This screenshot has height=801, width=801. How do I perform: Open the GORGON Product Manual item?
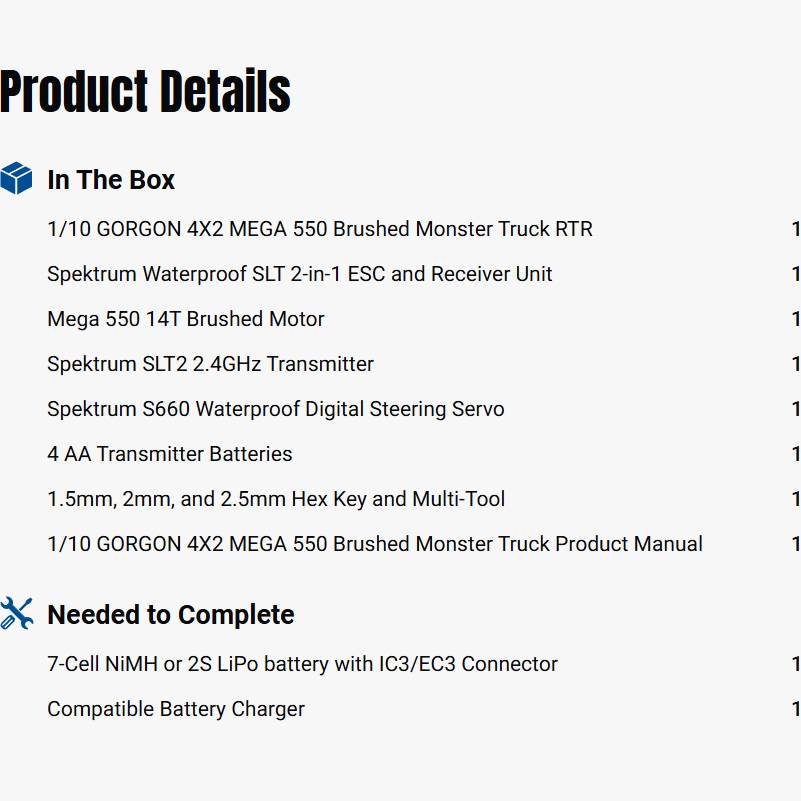coord(375,544)
